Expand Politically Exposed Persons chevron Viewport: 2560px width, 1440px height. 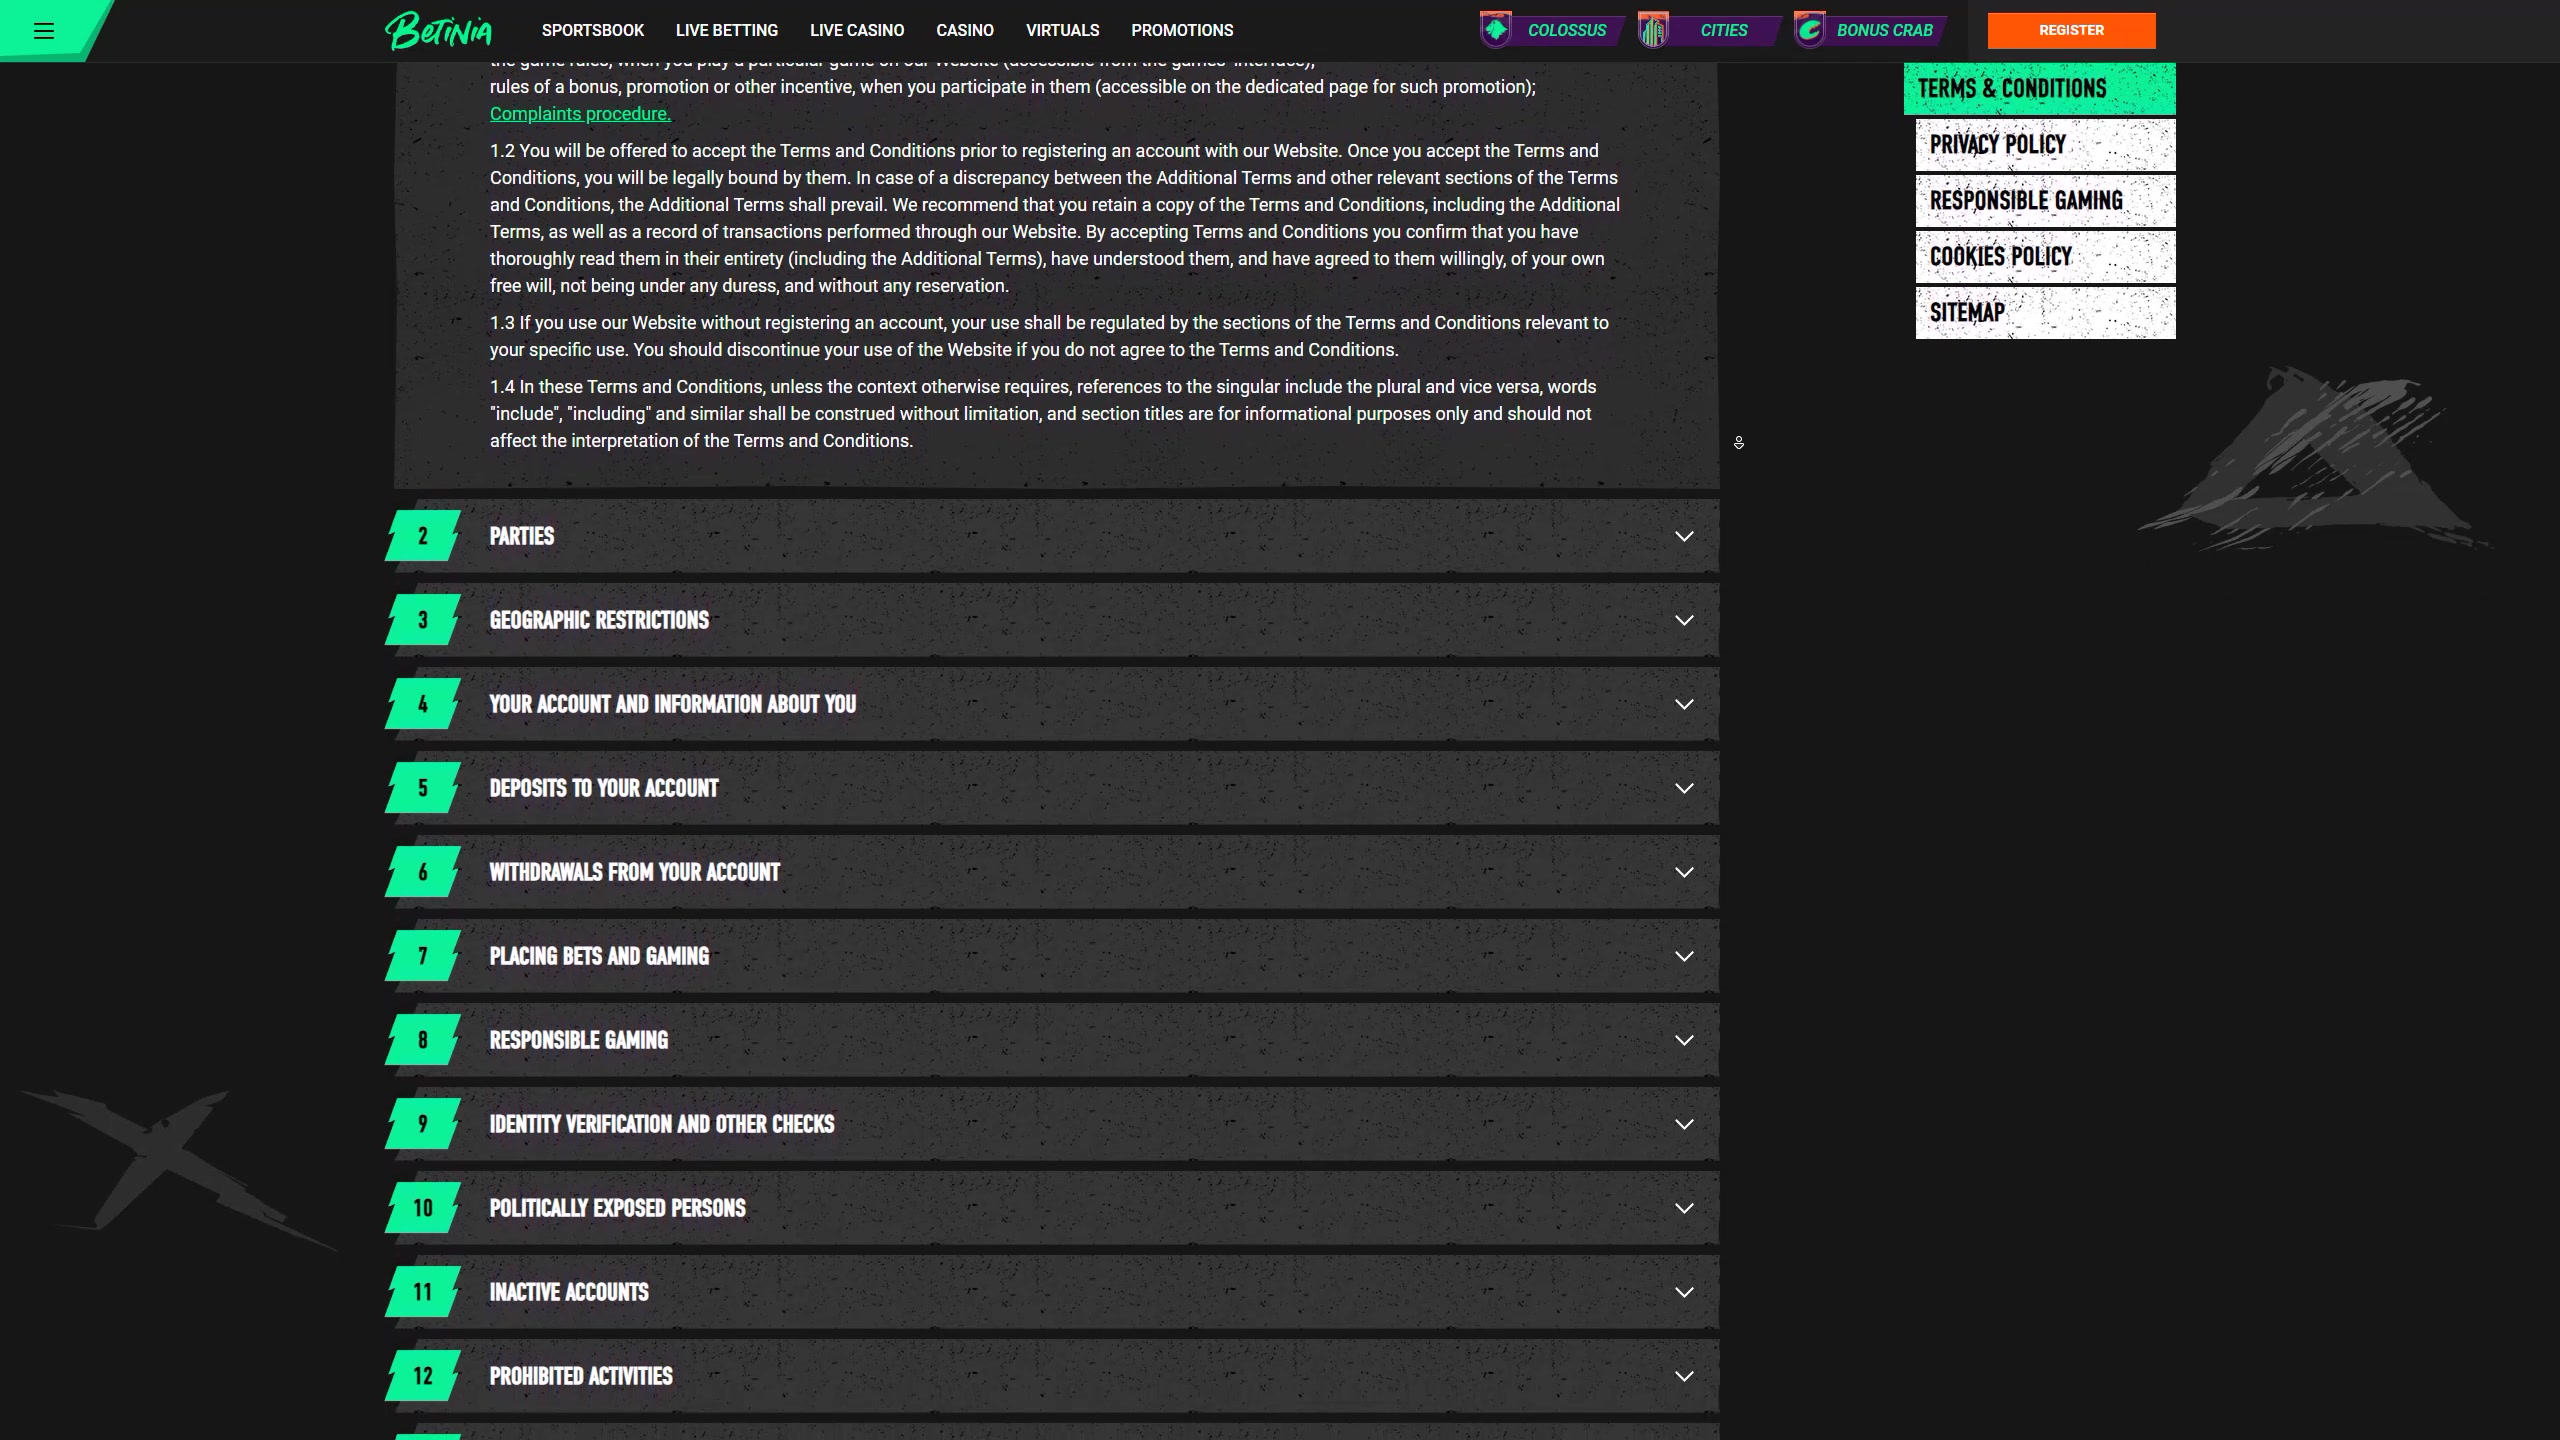point(1684,1208)
